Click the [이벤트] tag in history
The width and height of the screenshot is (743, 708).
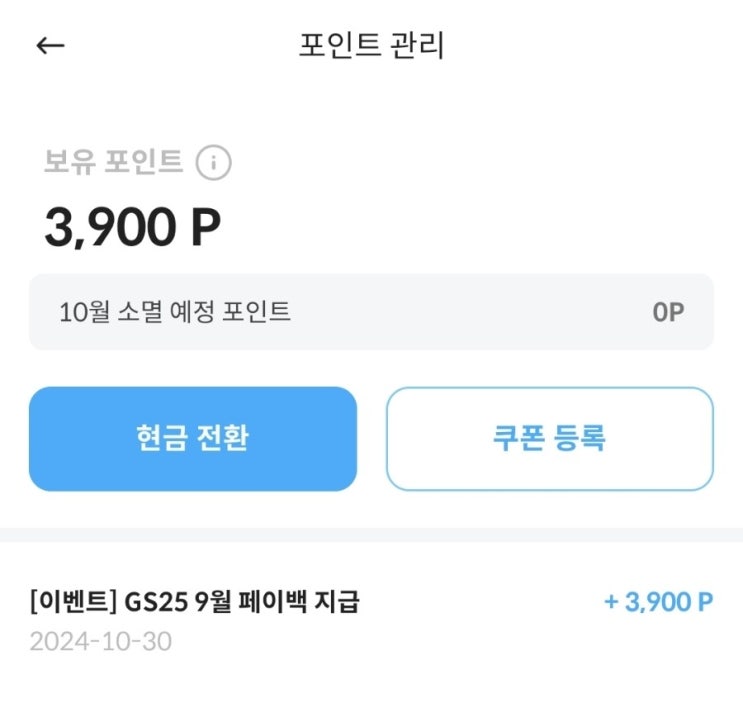tap(72, 602)
